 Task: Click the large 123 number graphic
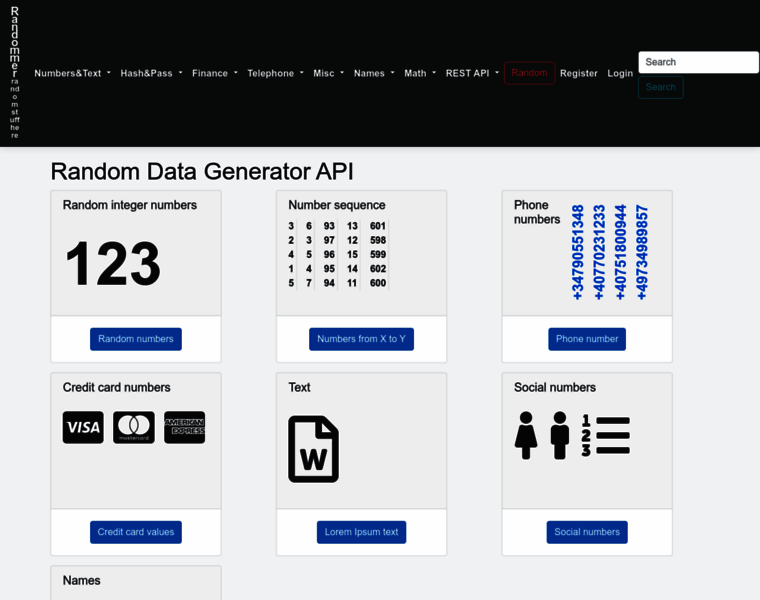pyautogui.click(x=113, y=264)
